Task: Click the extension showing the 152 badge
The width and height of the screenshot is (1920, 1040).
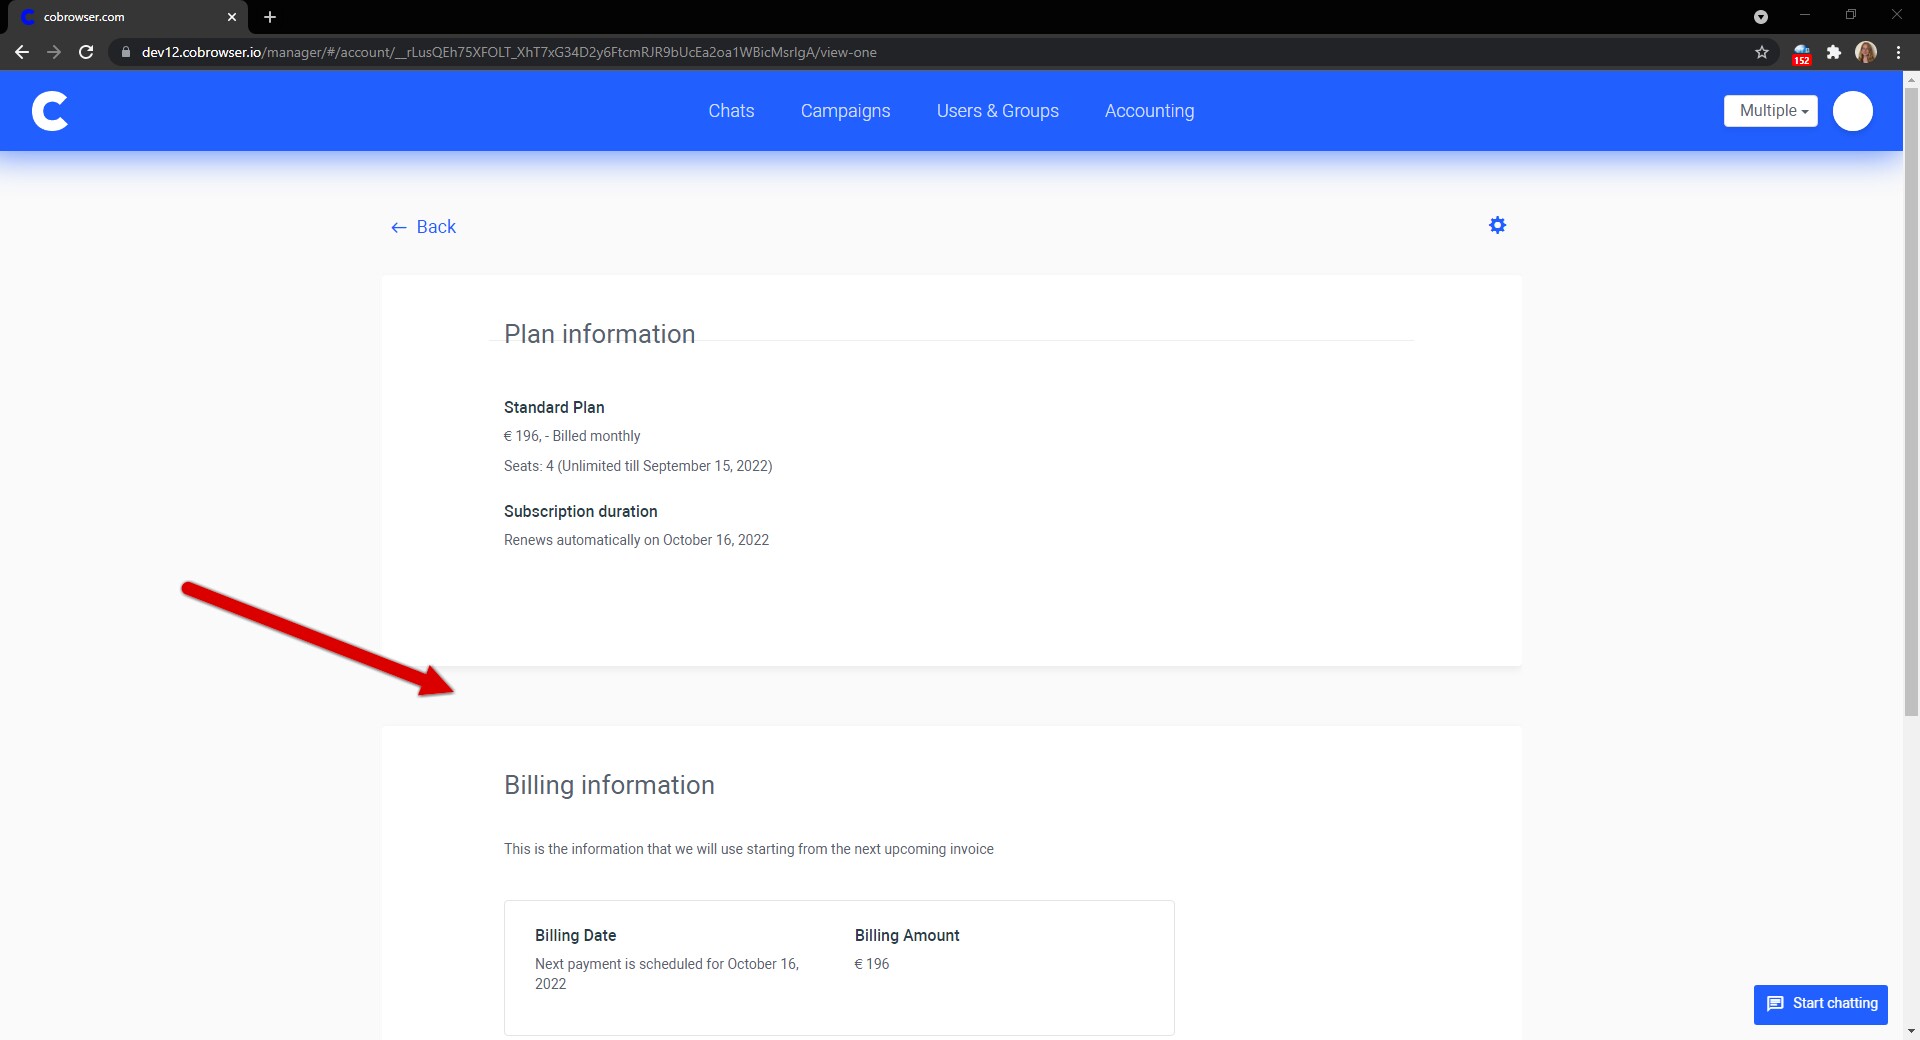Action: (1801, 51)
